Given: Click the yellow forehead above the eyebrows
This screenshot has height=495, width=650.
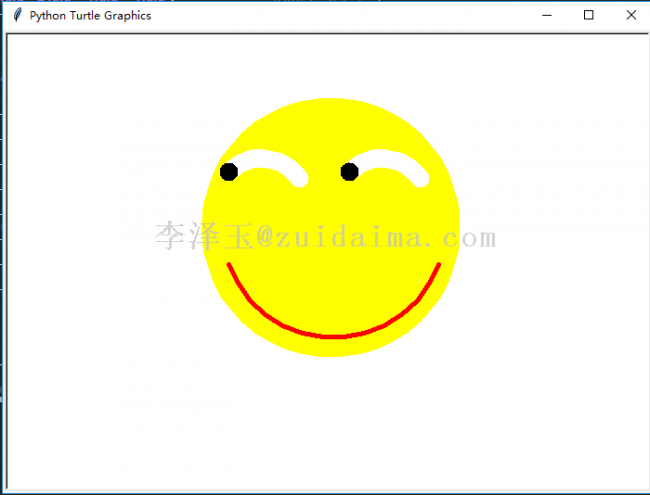Looking at the screenshot, I should pyautogui.click(x=332, y=124).
